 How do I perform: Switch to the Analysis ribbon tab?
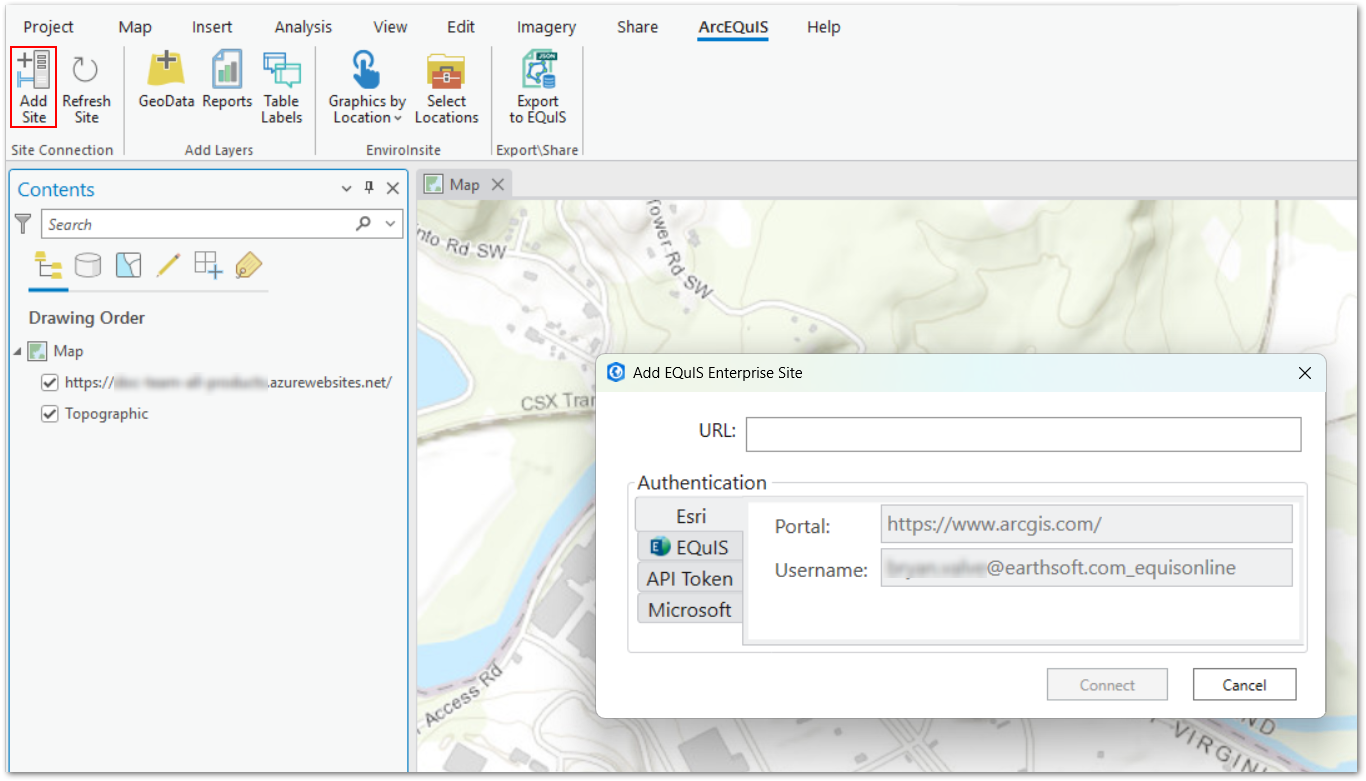[303, 27]
